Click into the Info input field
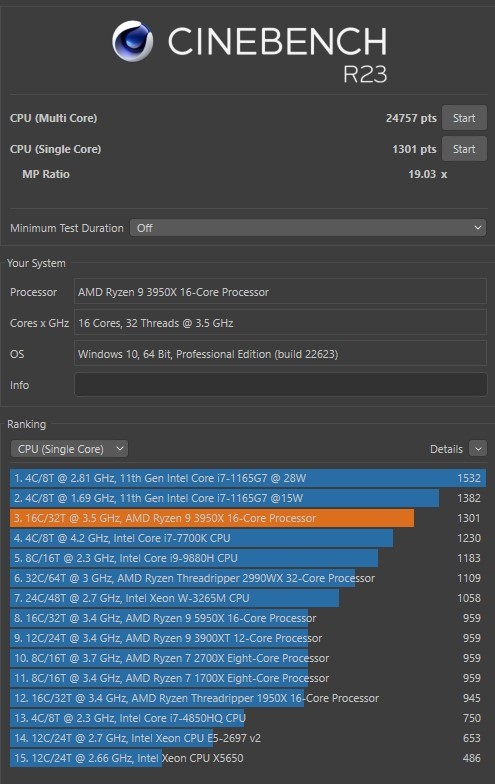 pos(280,384)
